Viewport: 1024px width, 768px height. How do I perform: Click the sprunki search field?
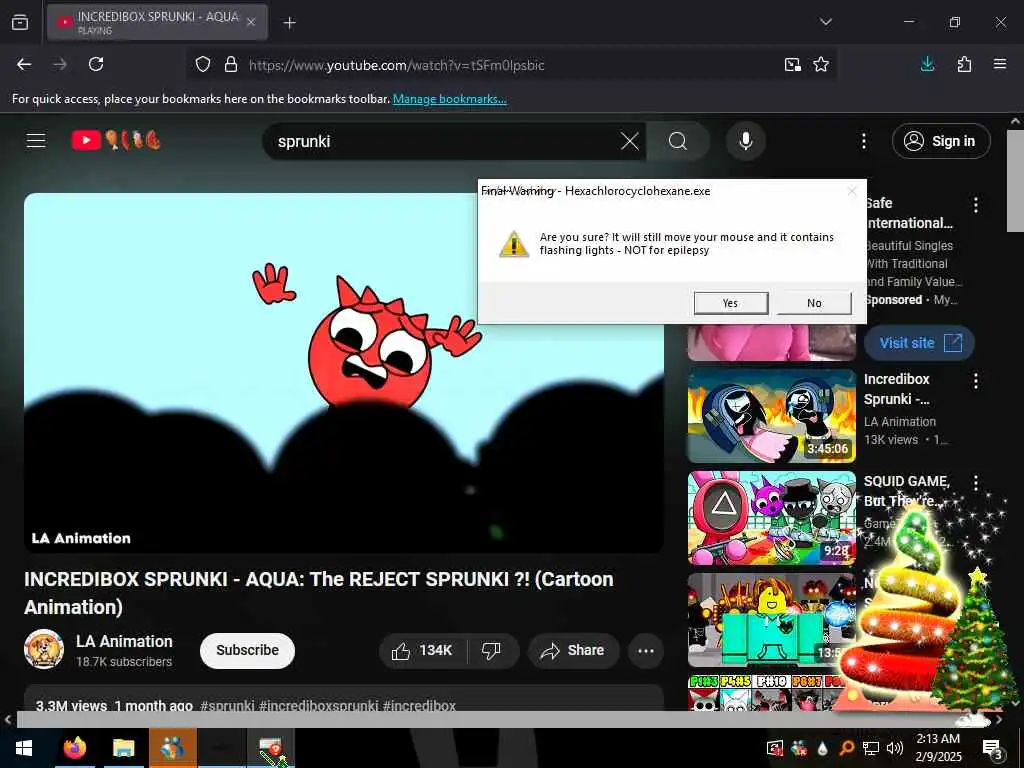444,141
